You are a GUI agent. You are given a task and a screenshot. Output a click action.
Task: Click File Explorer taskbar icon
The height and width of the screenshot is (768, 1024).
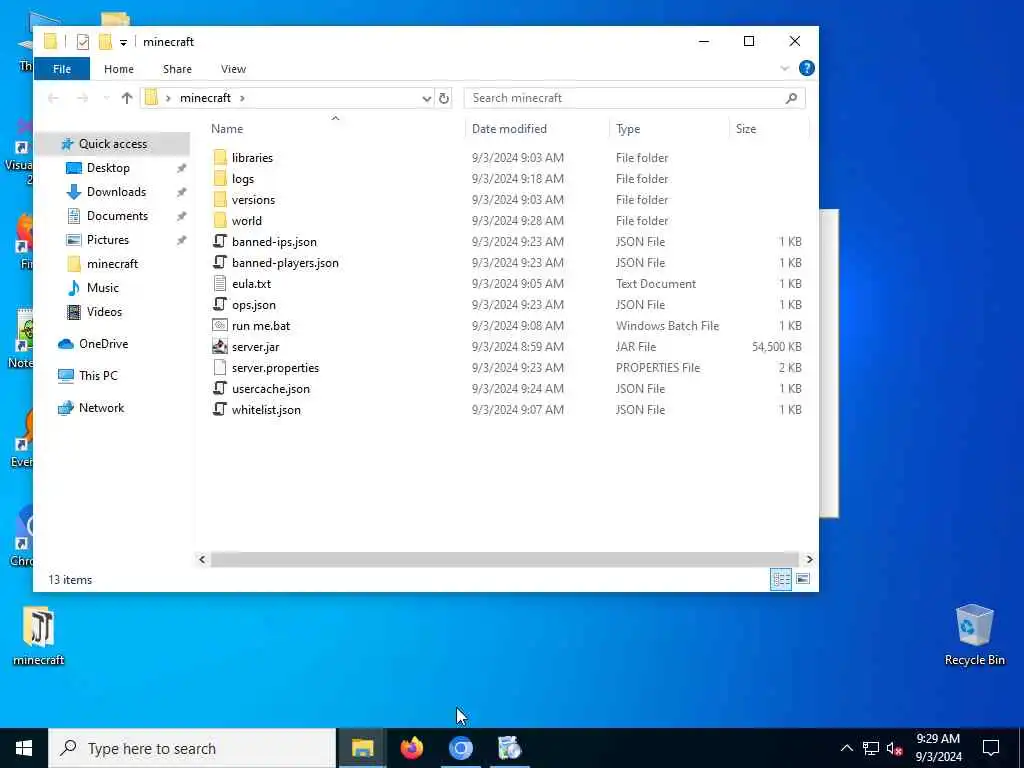[x=362, y=748]
